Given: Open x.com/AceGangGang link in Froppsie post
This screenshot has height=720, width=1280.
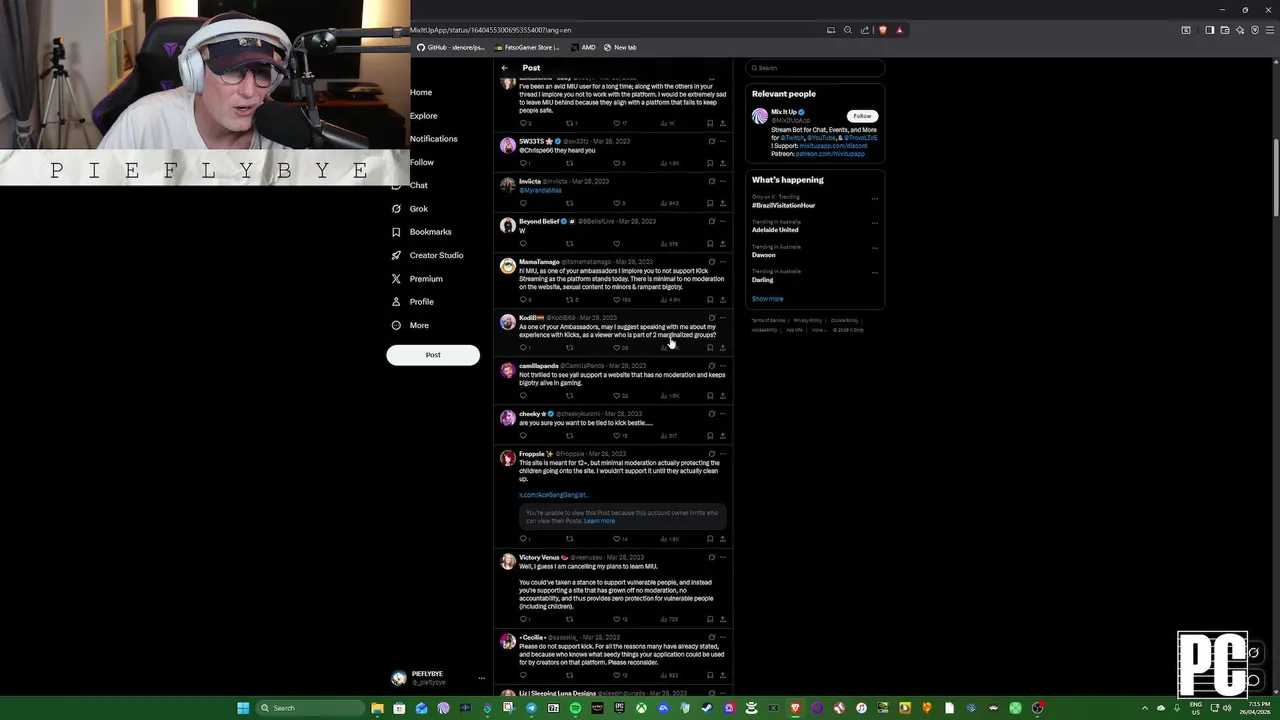Looking at the screenshot, I should click(x=553, y=495).
